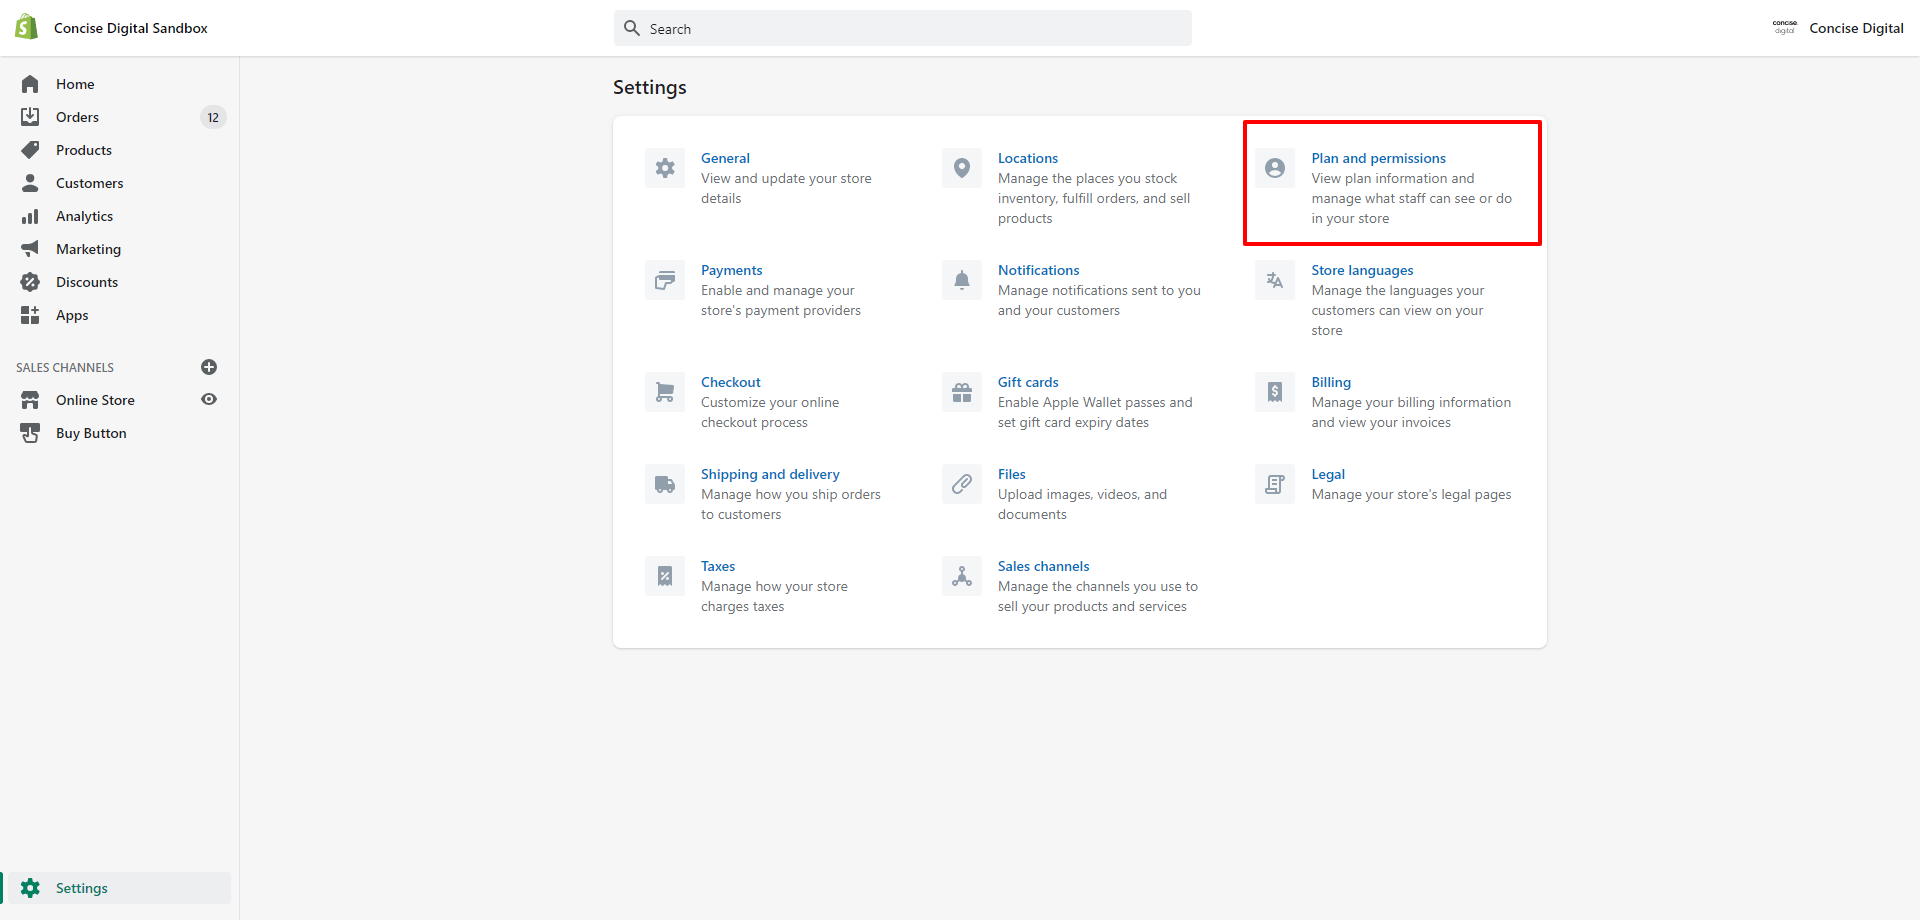Toggle Online Store visibility with the eye icon
This screenshot has height=920, width=1920.
(209, 399)
